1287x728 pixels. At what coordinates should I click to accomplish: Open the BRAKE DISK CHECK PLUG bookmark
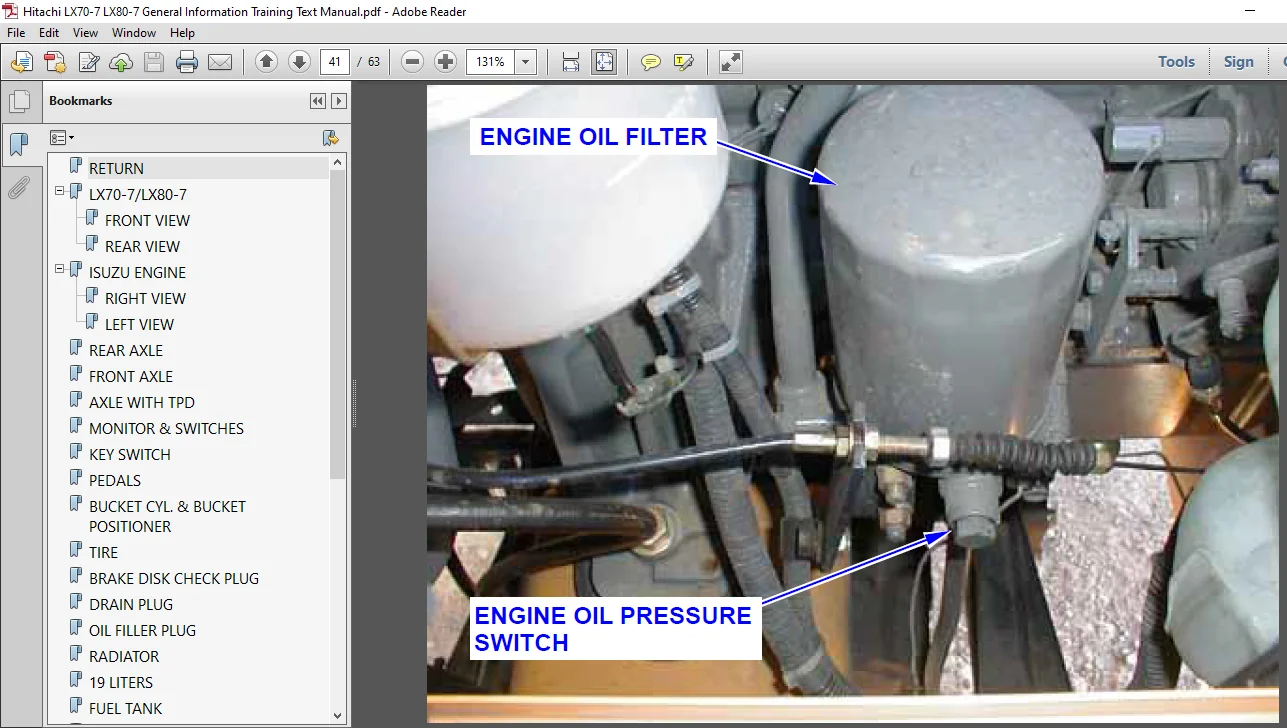point(174,578)
